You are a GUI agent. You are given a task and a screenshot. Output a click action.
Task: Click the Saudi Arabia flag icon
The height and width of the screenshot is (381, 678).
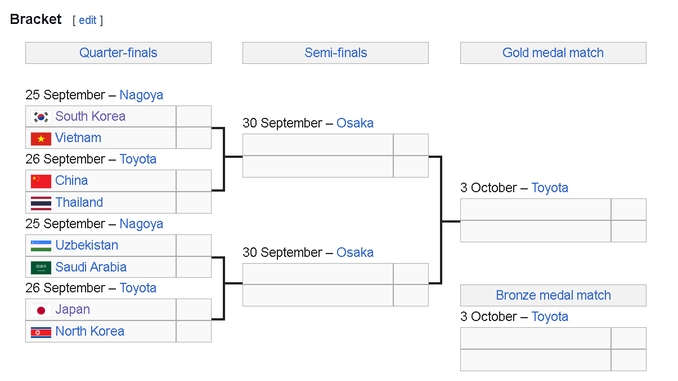click(x=41, y=267)
